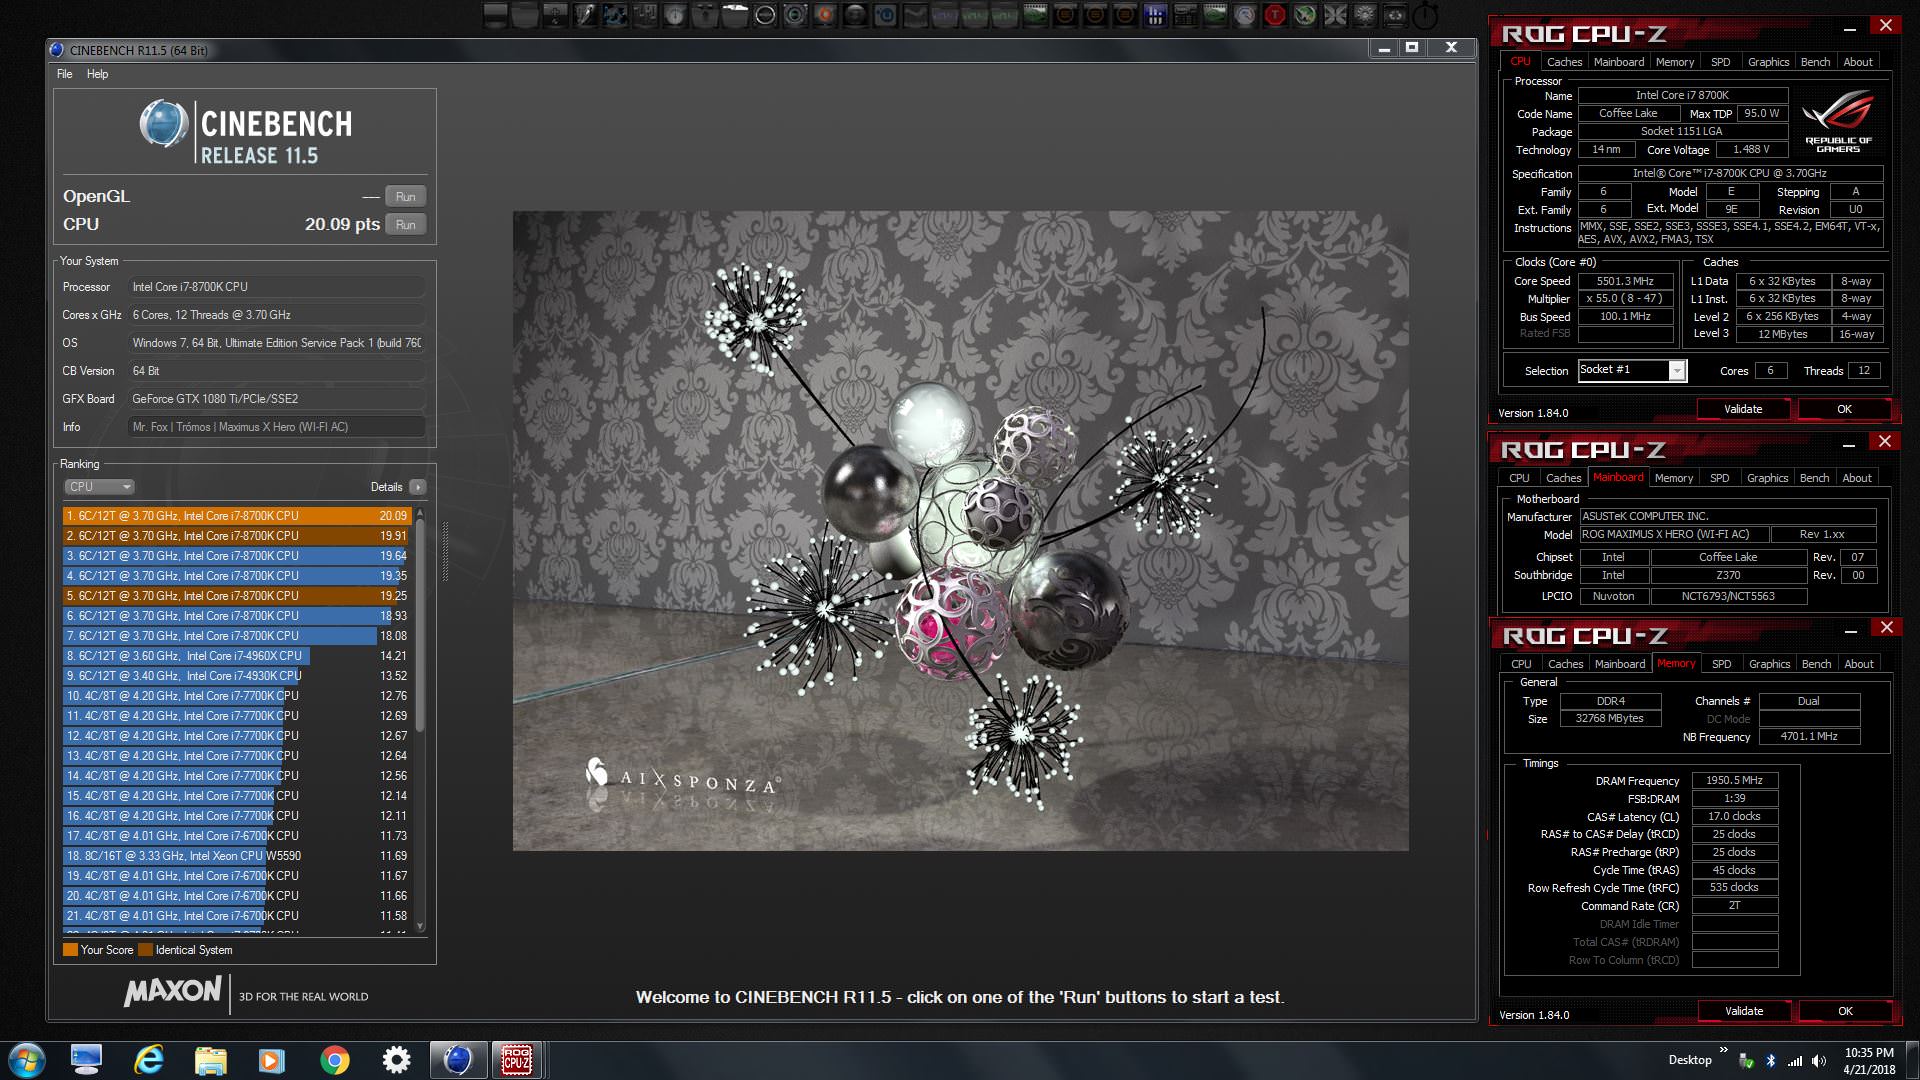Expand the Socket #1 selection dropdown
The image size is (1920, 1080).
[1677, 371]
